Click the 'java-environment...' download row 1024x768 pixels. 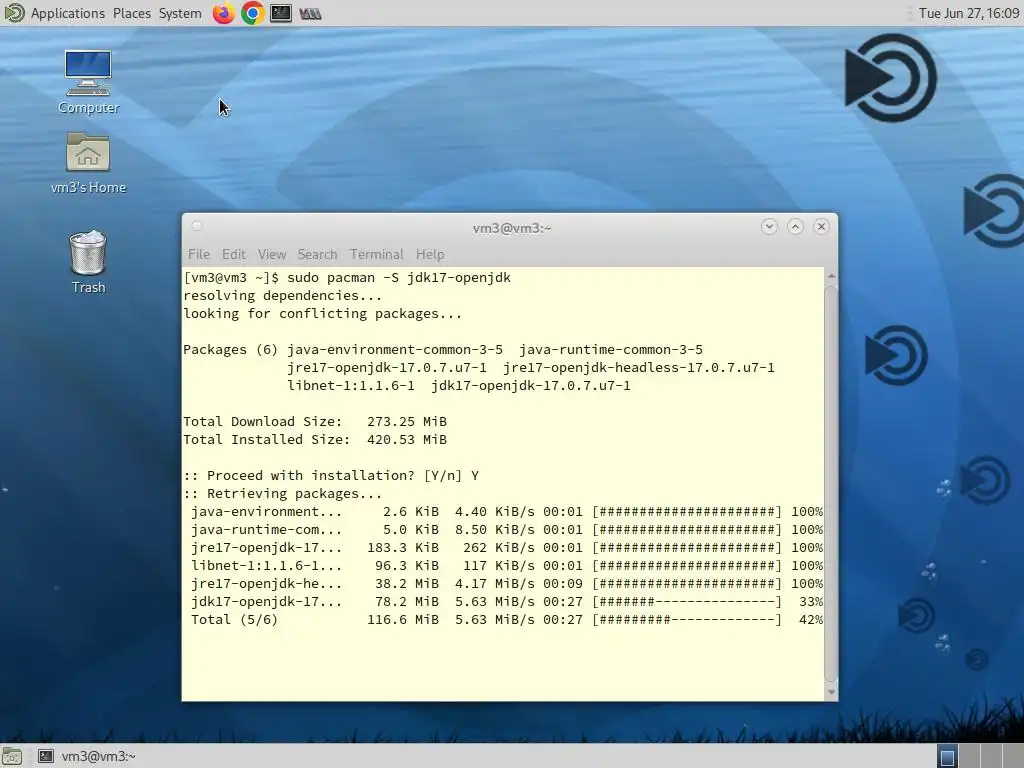click(507, 512)
